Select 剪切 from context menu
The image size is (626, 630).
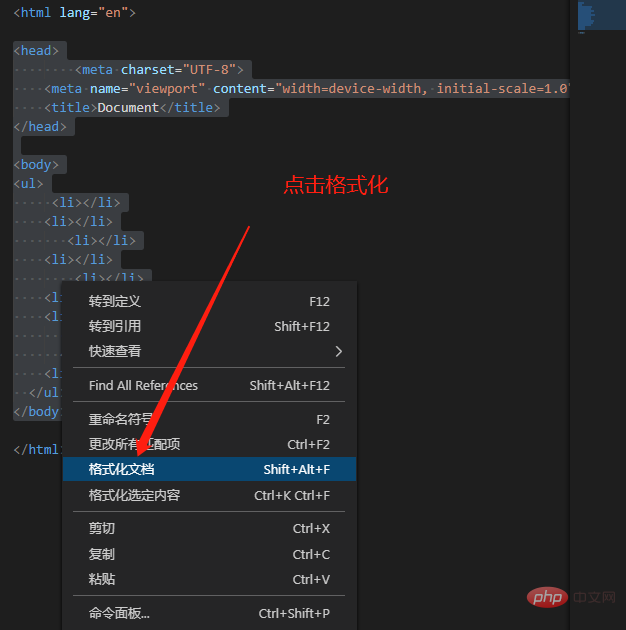[x=209, y=529]
